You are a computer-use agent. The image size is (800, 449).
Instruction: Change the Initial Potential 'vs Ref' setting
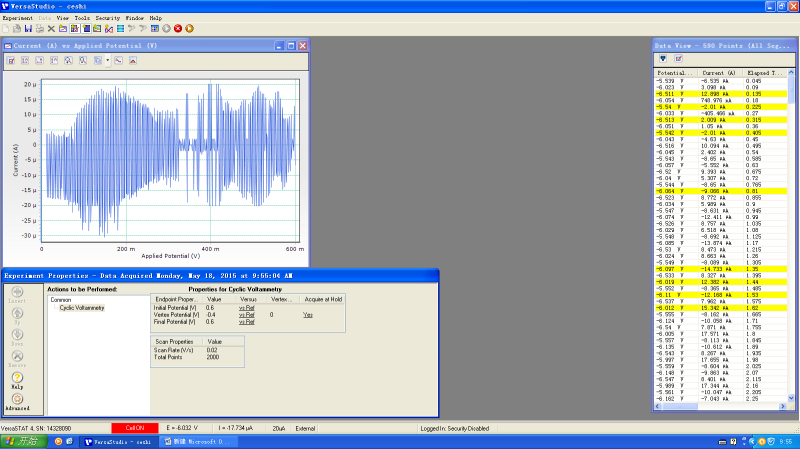(248, 307)
